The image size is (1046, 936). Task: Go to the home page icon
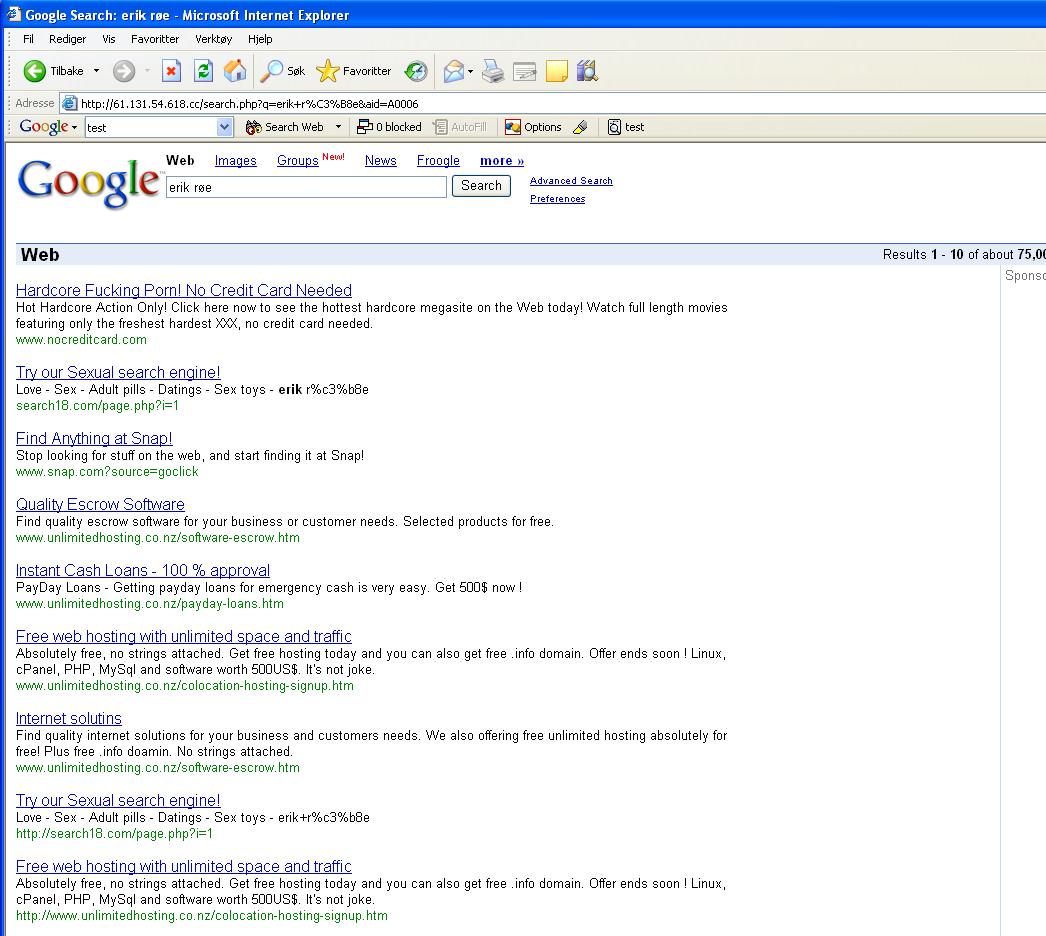click(x=235, y=71)
